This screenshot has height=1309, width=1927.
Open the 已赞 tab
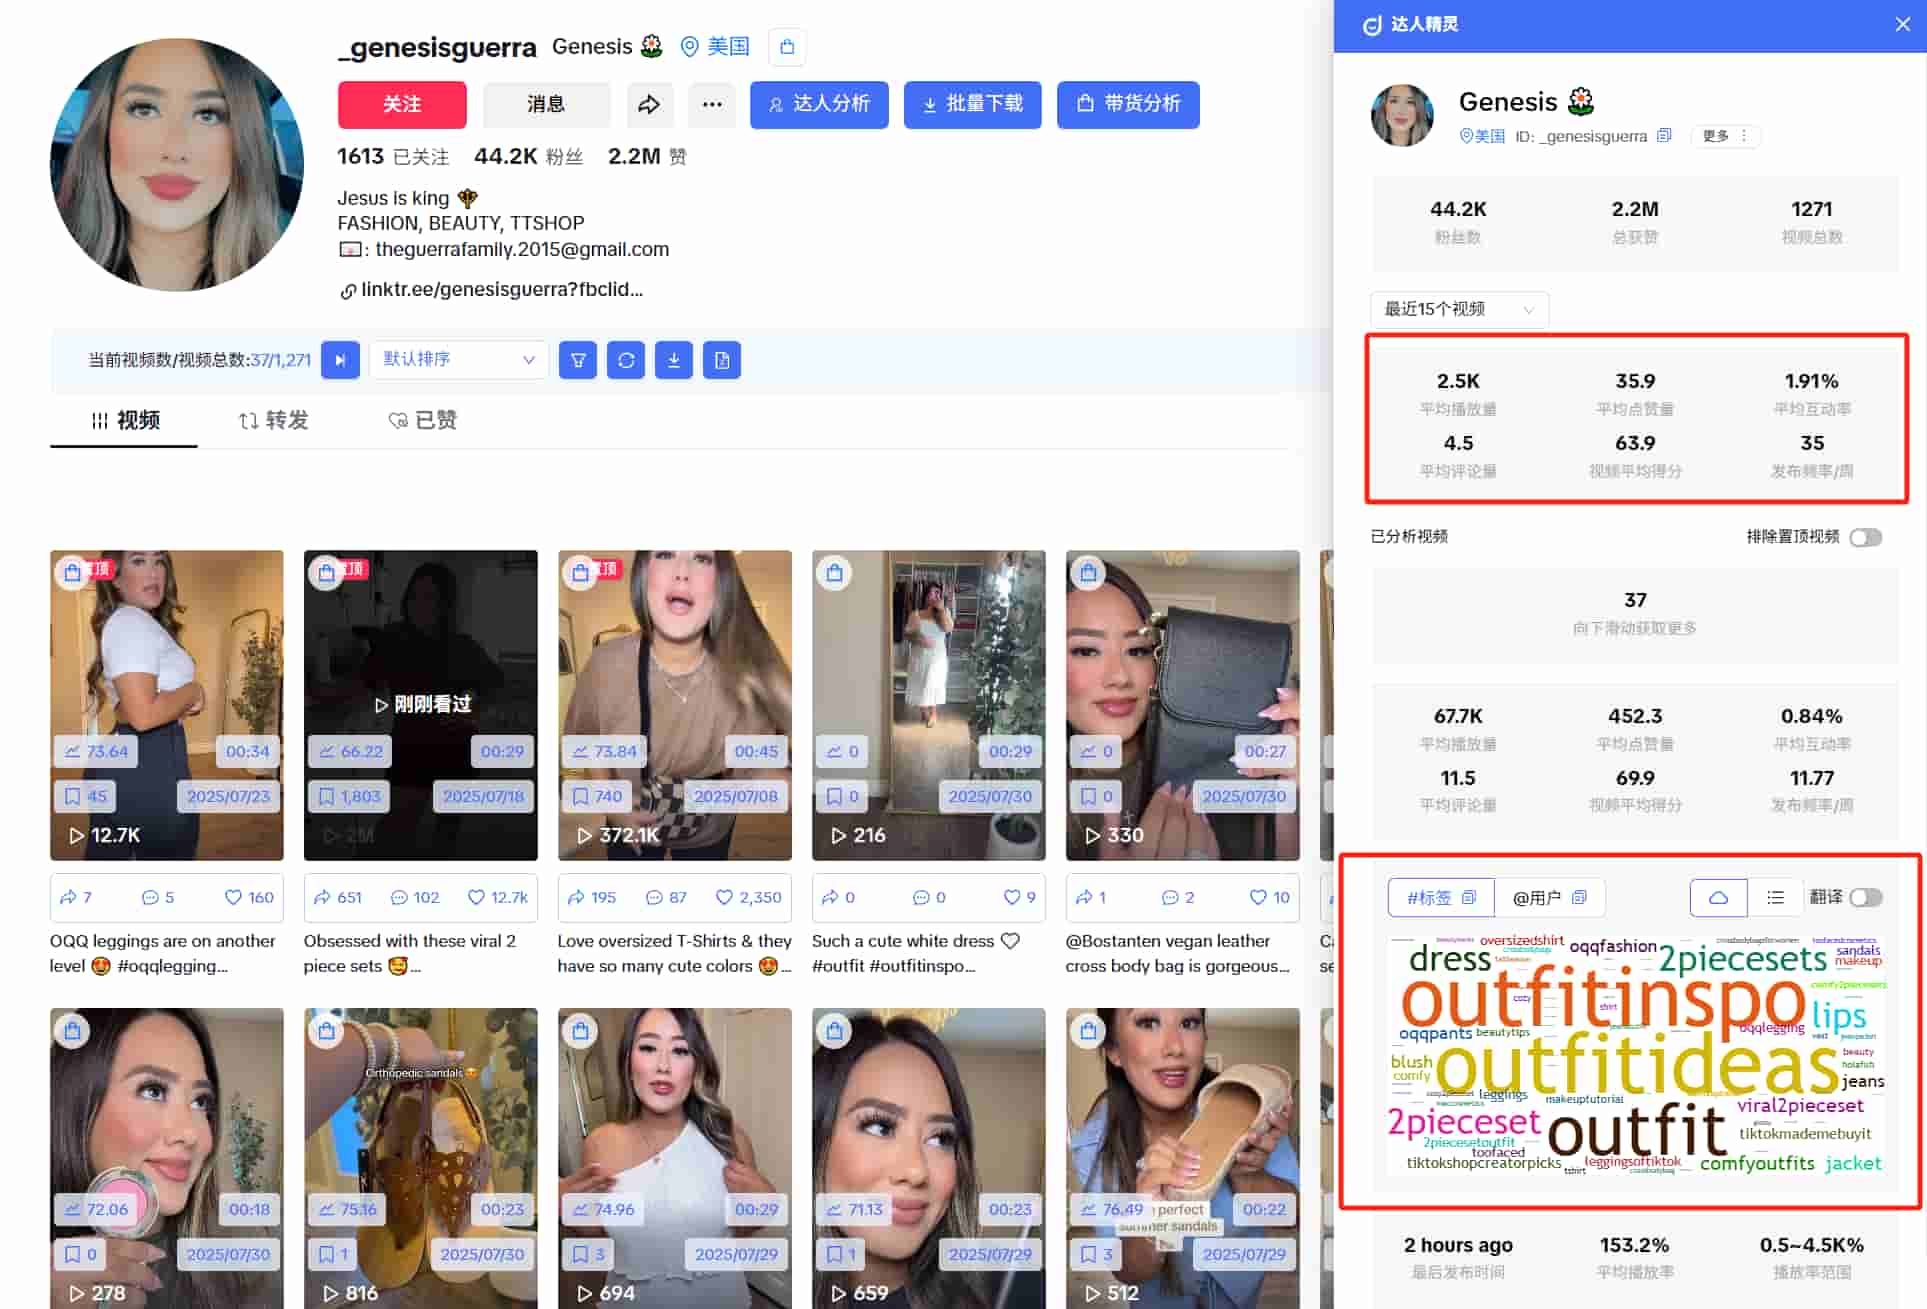(423, 420)
